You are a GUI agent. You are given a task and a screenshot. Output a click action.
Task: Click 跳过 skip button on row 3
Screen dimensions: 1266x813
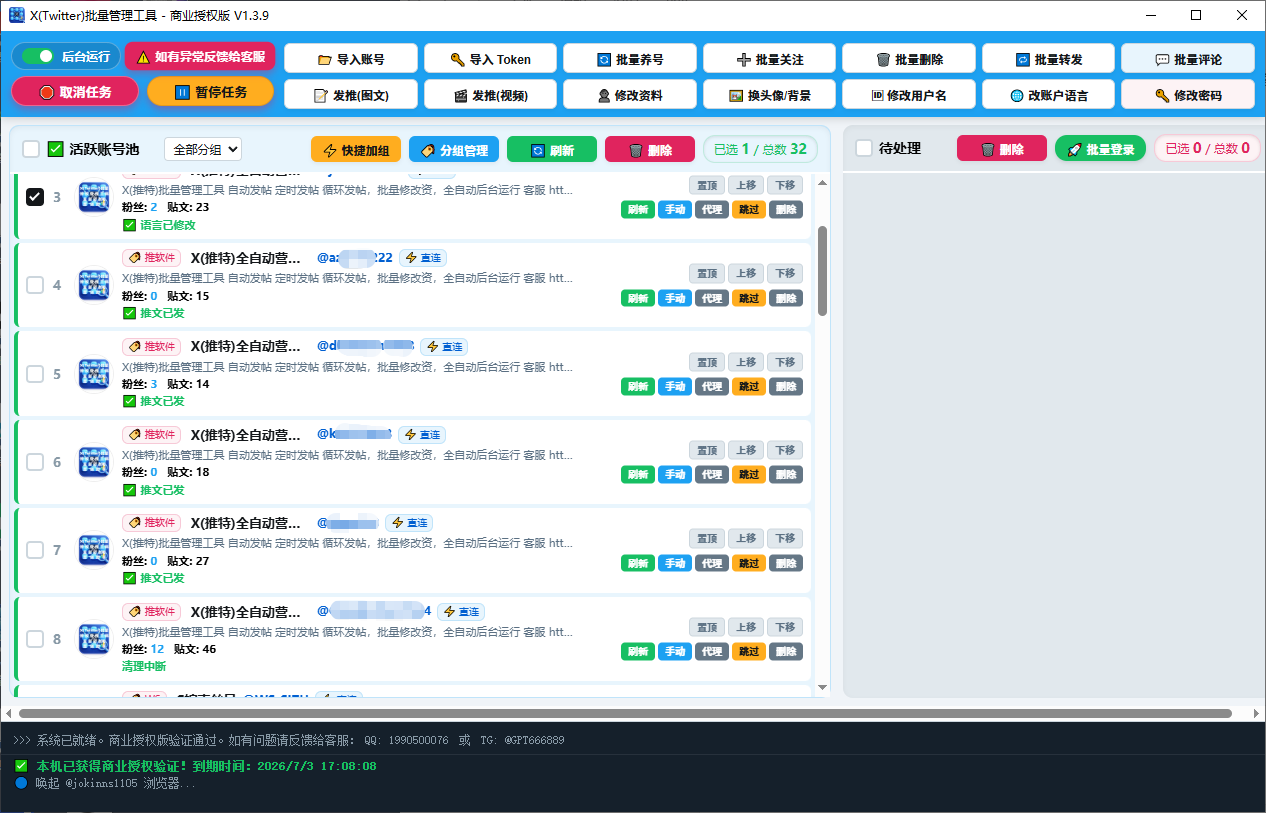748,210
